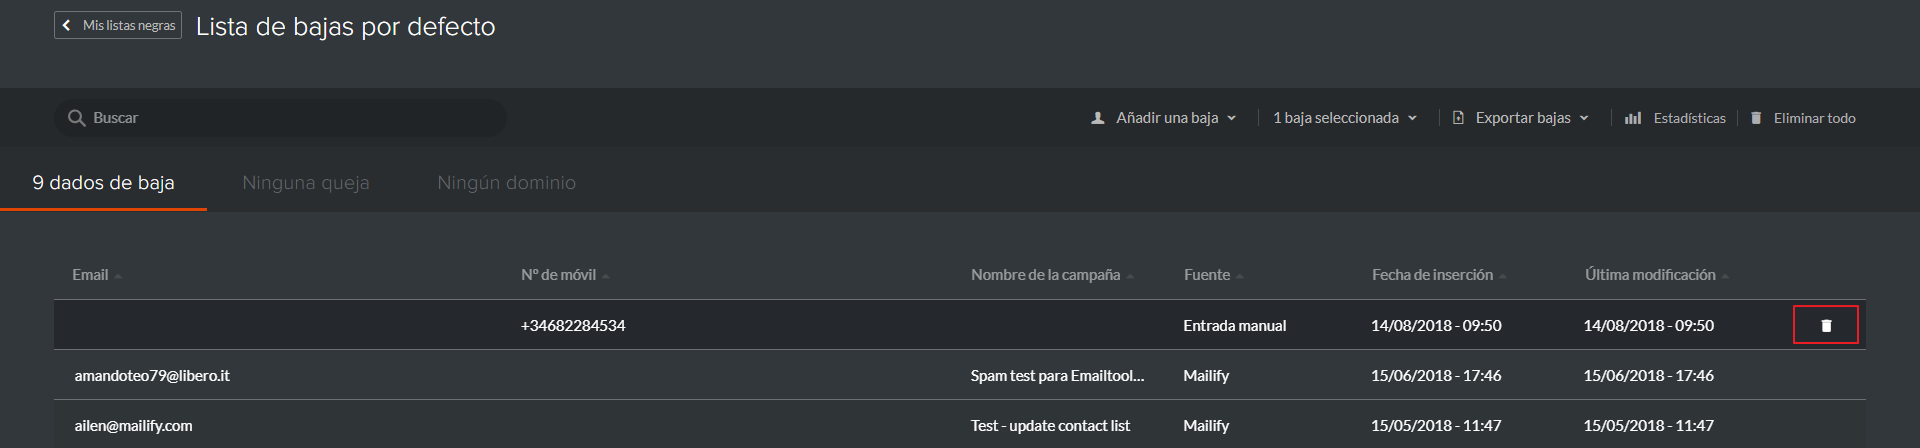Open the 1 baja seleccionada dropdown
Viewport: 1920px width, 448px height.
[1345, 118]
